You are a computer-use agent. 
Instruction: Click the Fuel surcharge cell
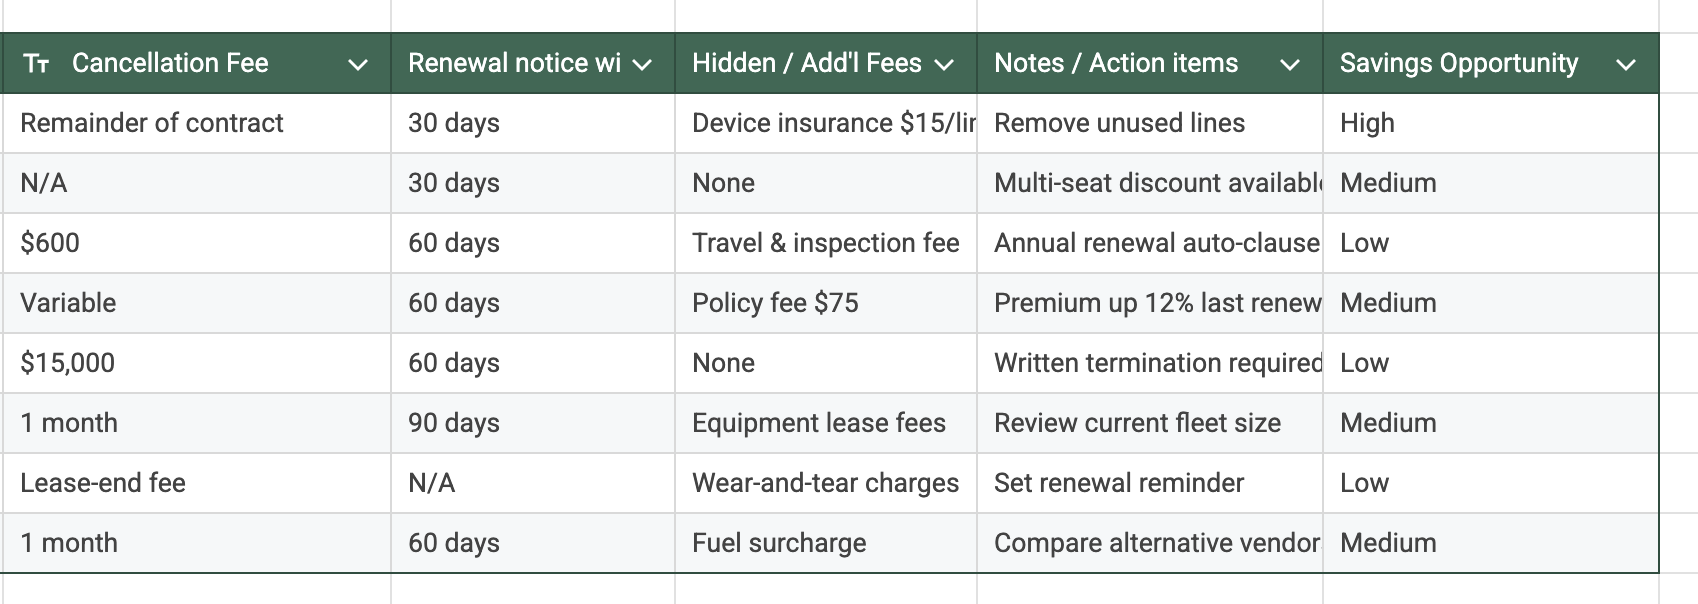click(779, 543)
